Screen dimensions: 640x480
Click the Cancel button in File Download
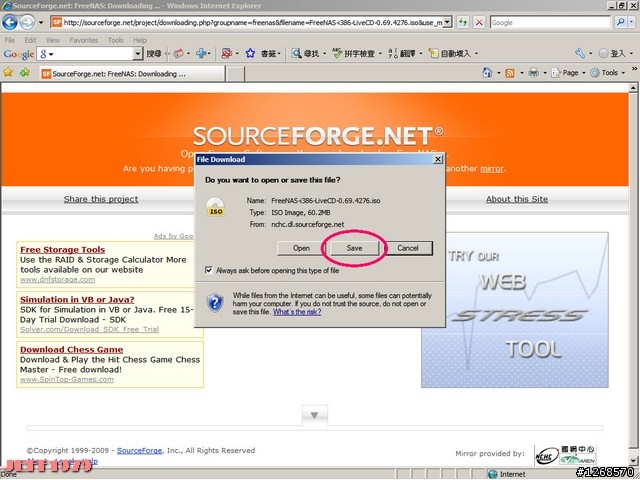408,248
